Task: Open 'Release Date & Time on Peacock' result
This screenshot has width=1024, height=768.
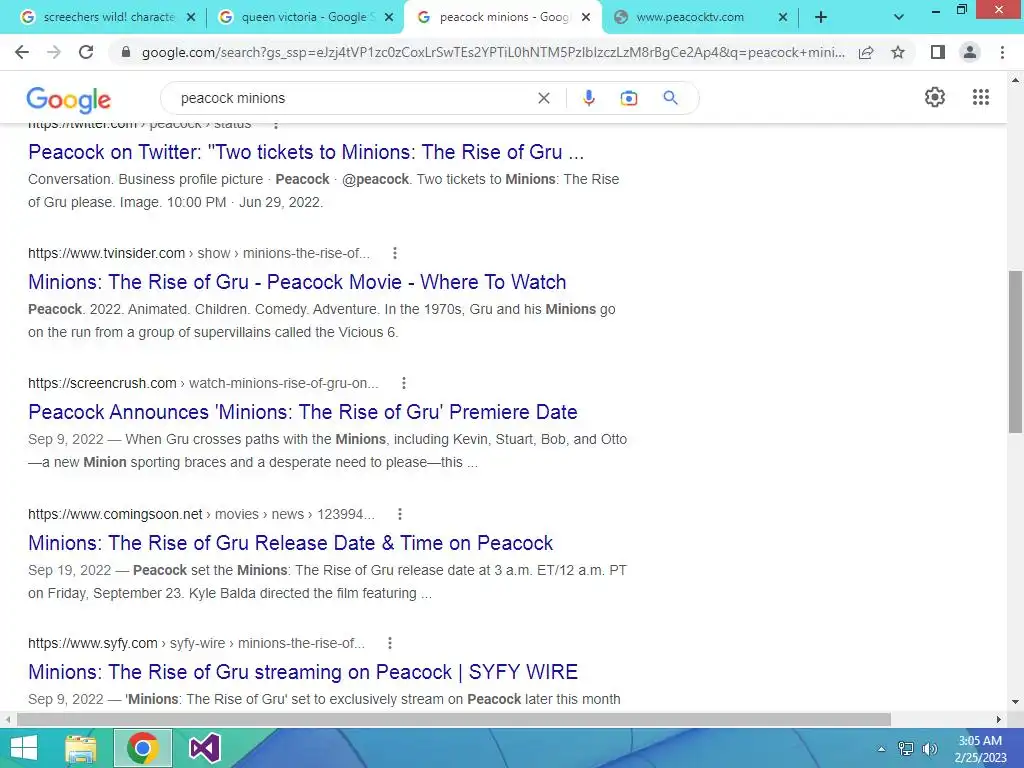Action: coord(290,543)
